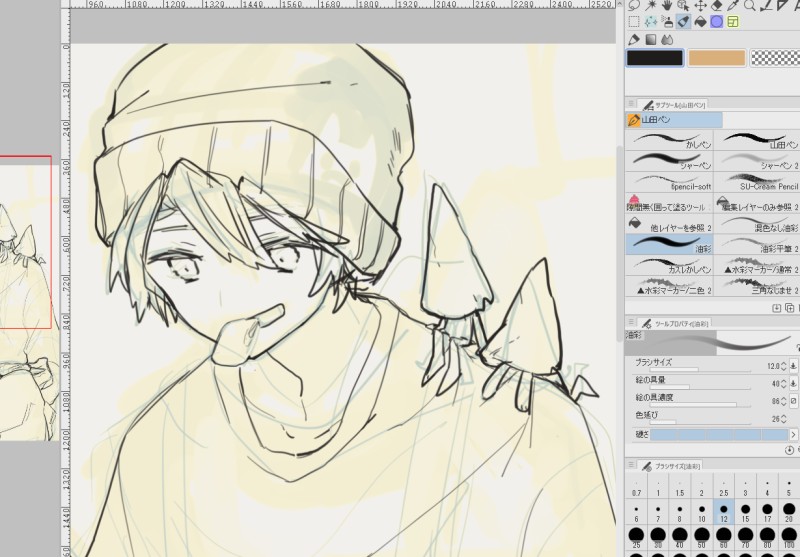This screenshot has height=557, width=800.
Task: Select the Fill bucket tool
Action: pyautogui.click(x=700, y=21)
